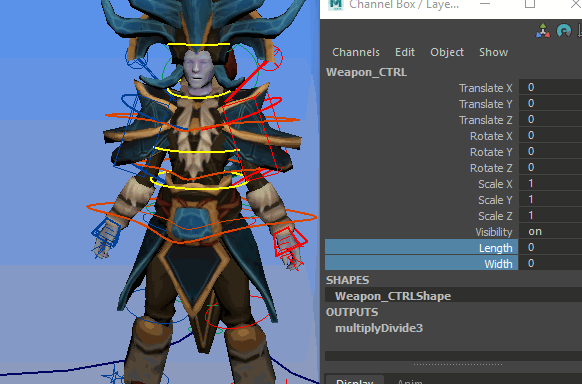This screenshot has height=384, width=582.
Task: Click the Width value field
Action: click(x=550, y=263)
